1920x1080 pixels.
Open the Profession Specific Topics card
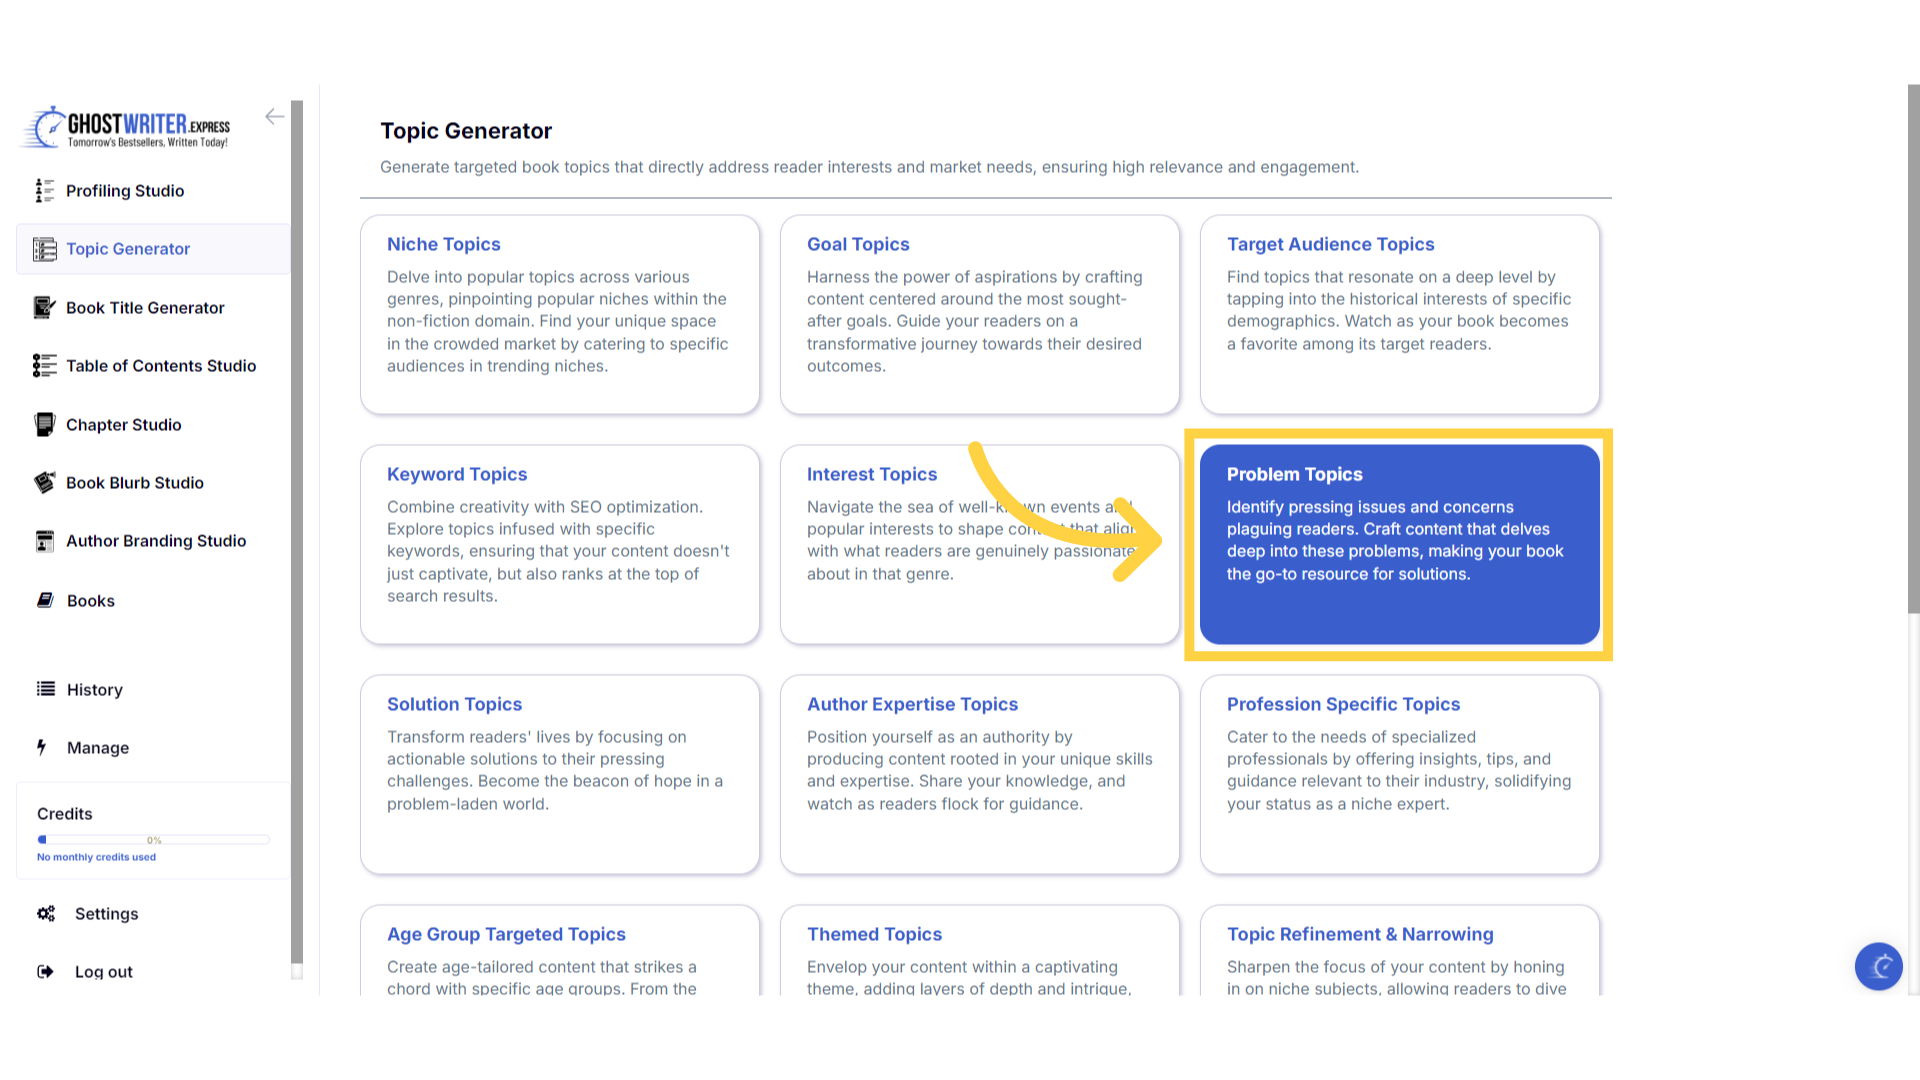click(1399, 774)
